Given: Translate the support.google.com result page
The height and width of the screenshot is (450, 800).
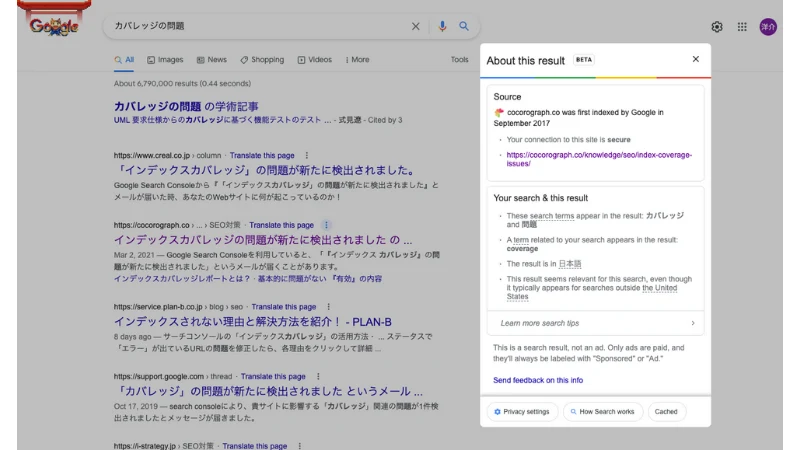Looking at the screenshot, I should 273,377.
